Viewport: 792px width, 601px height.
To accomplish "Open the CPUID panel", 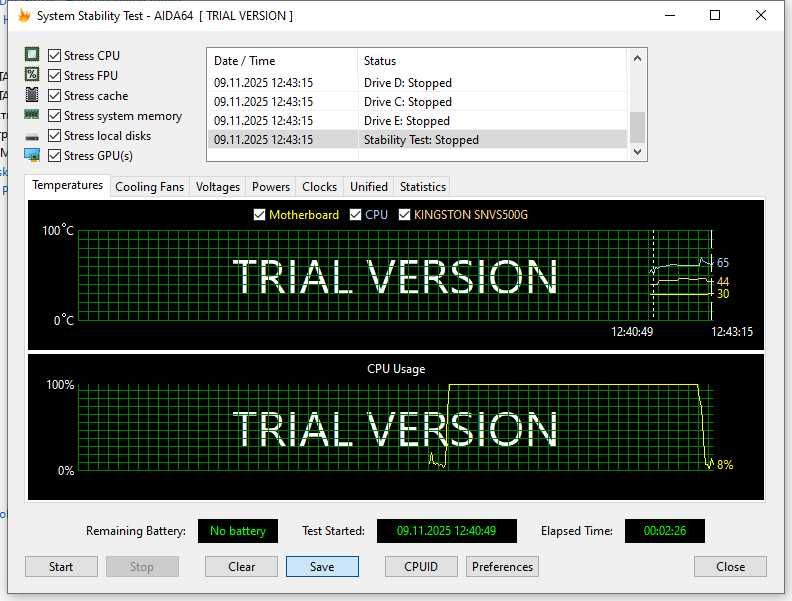I will [x=421, y=567].
